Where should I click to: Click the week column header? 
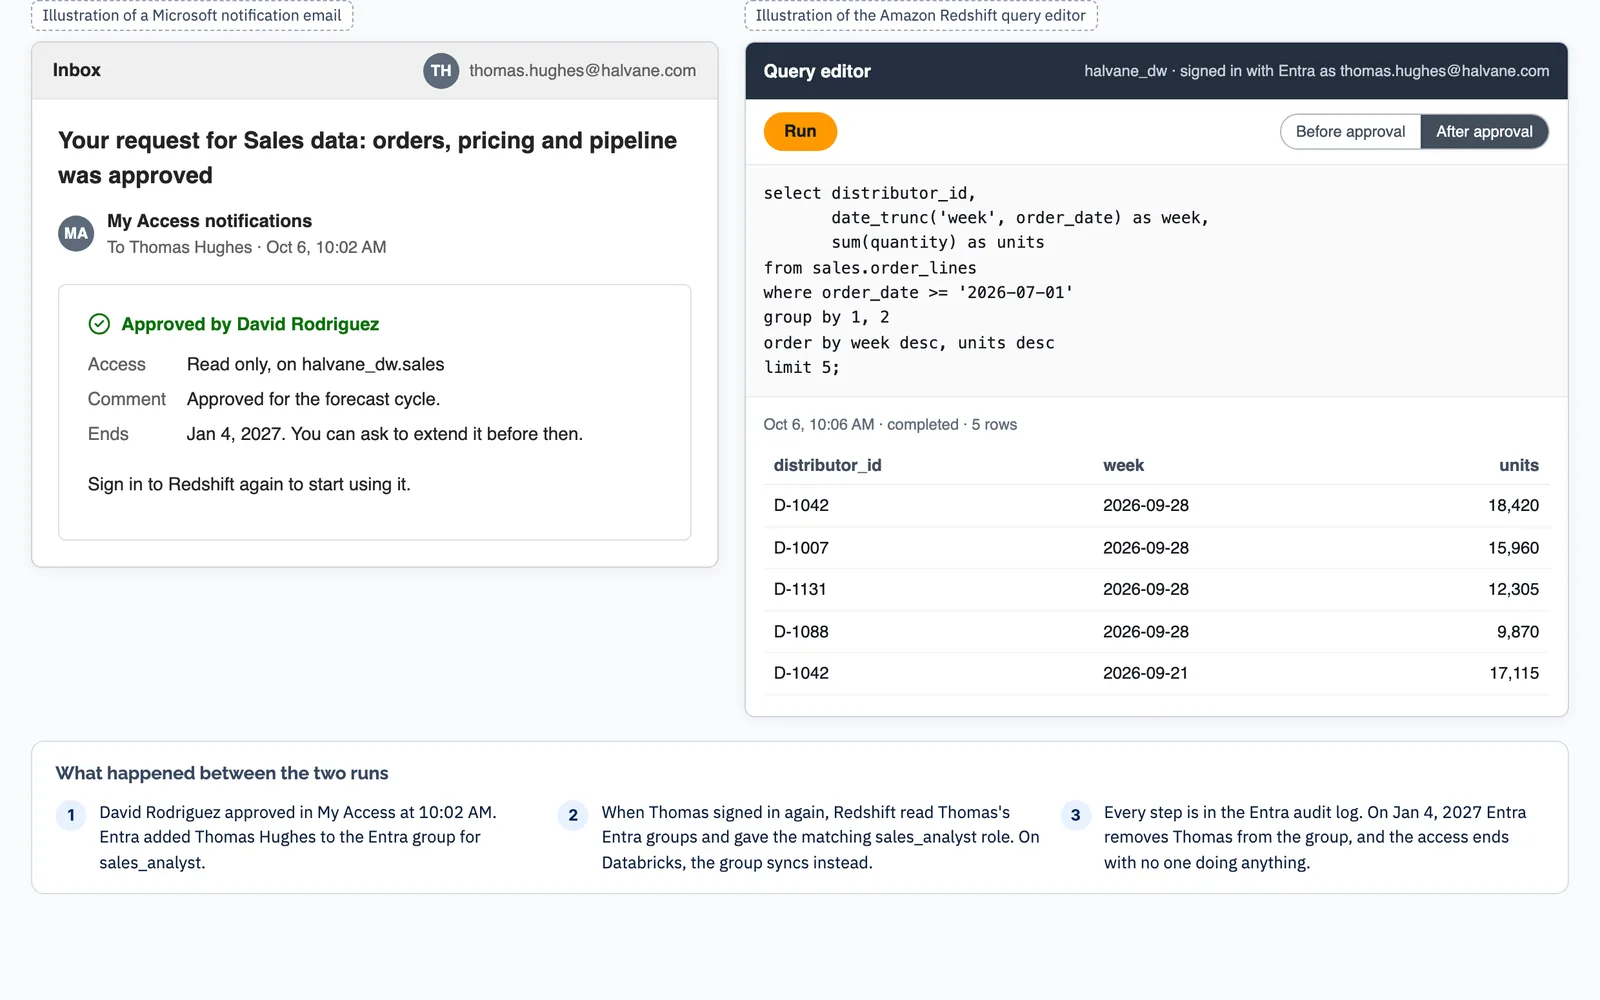click(x=1123, y=465)
